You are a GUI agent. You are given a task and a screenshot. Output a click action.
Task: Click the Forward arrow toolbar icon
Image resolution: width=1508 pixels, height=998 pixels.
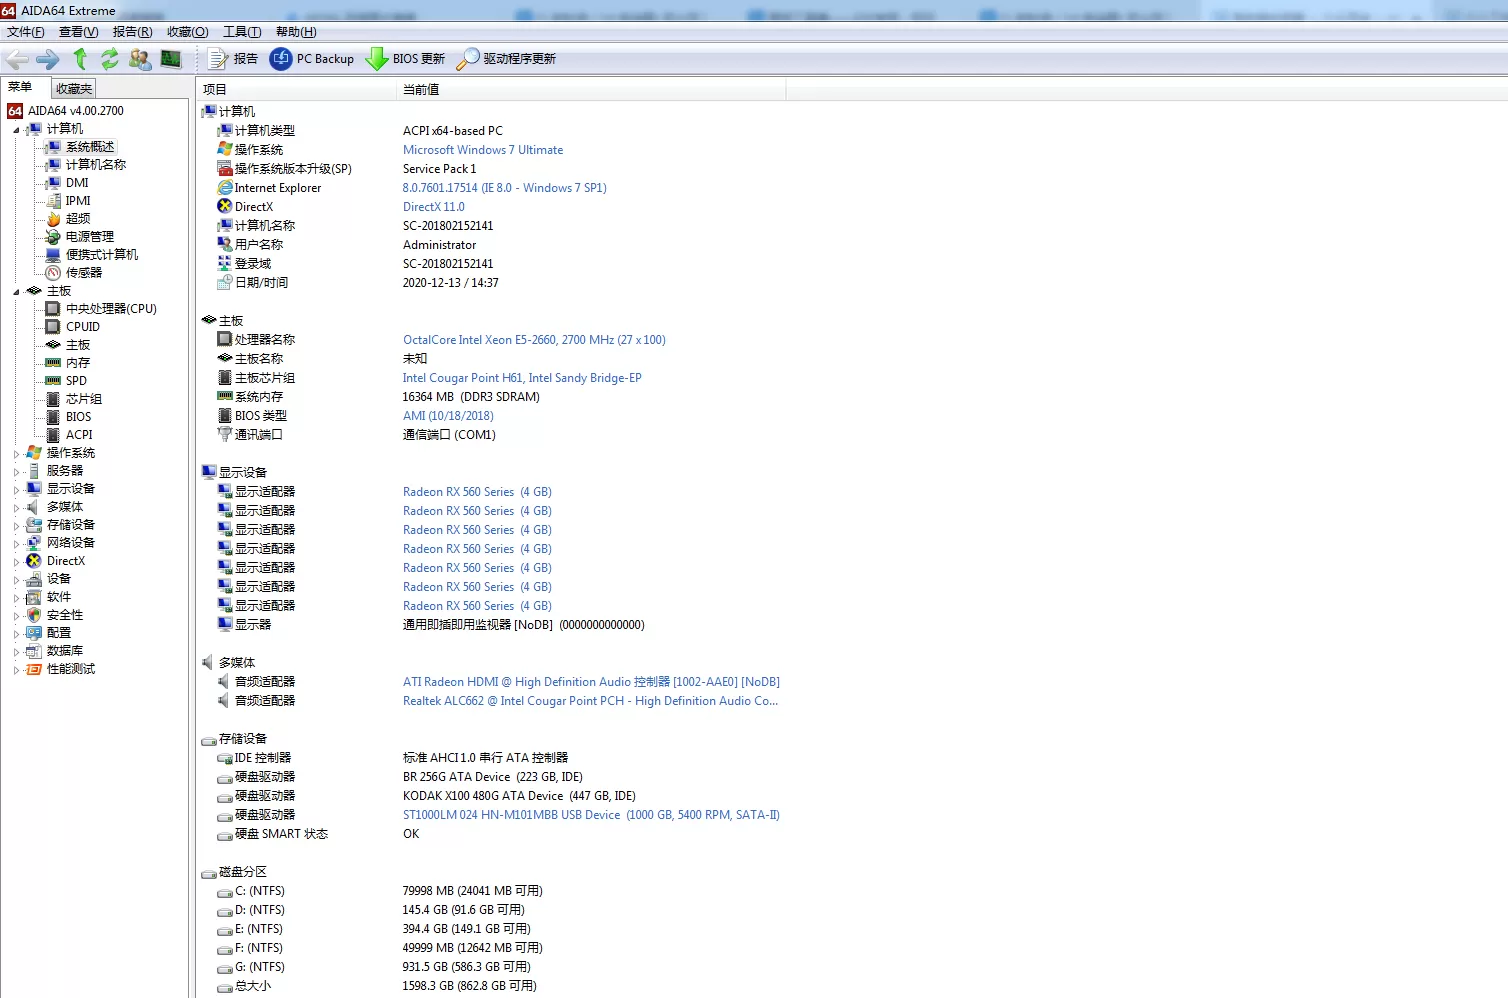(x=48, y=59)
